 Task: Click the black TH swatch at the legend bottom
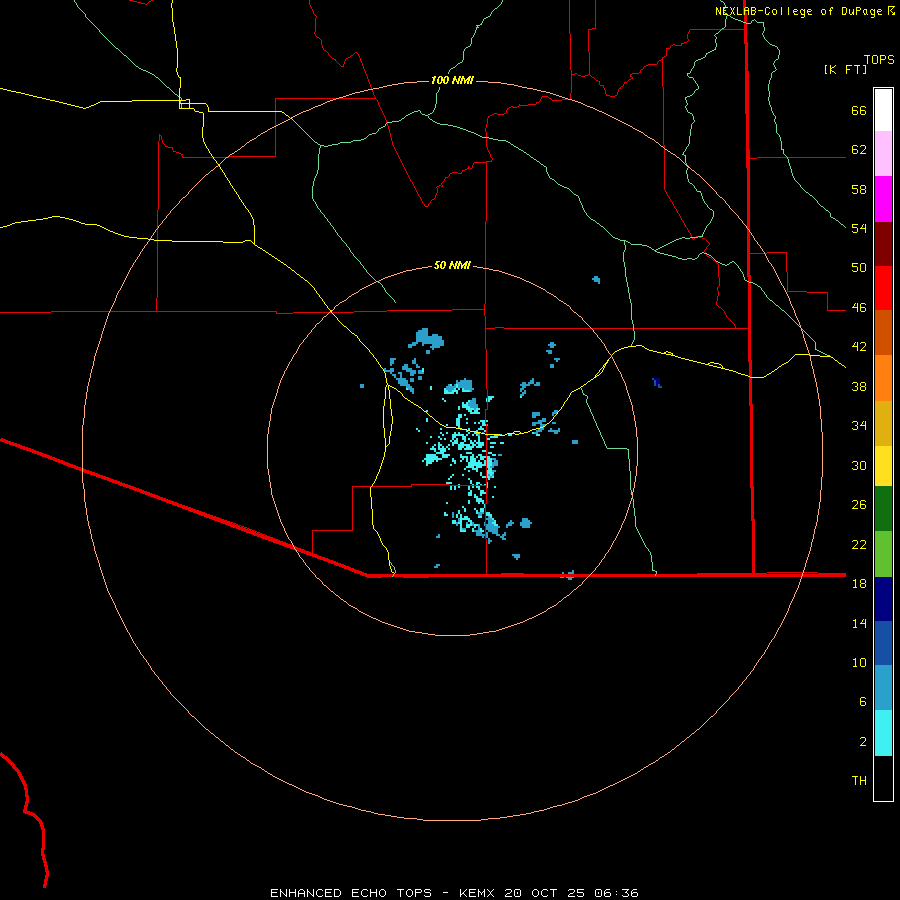pos(883,778)
